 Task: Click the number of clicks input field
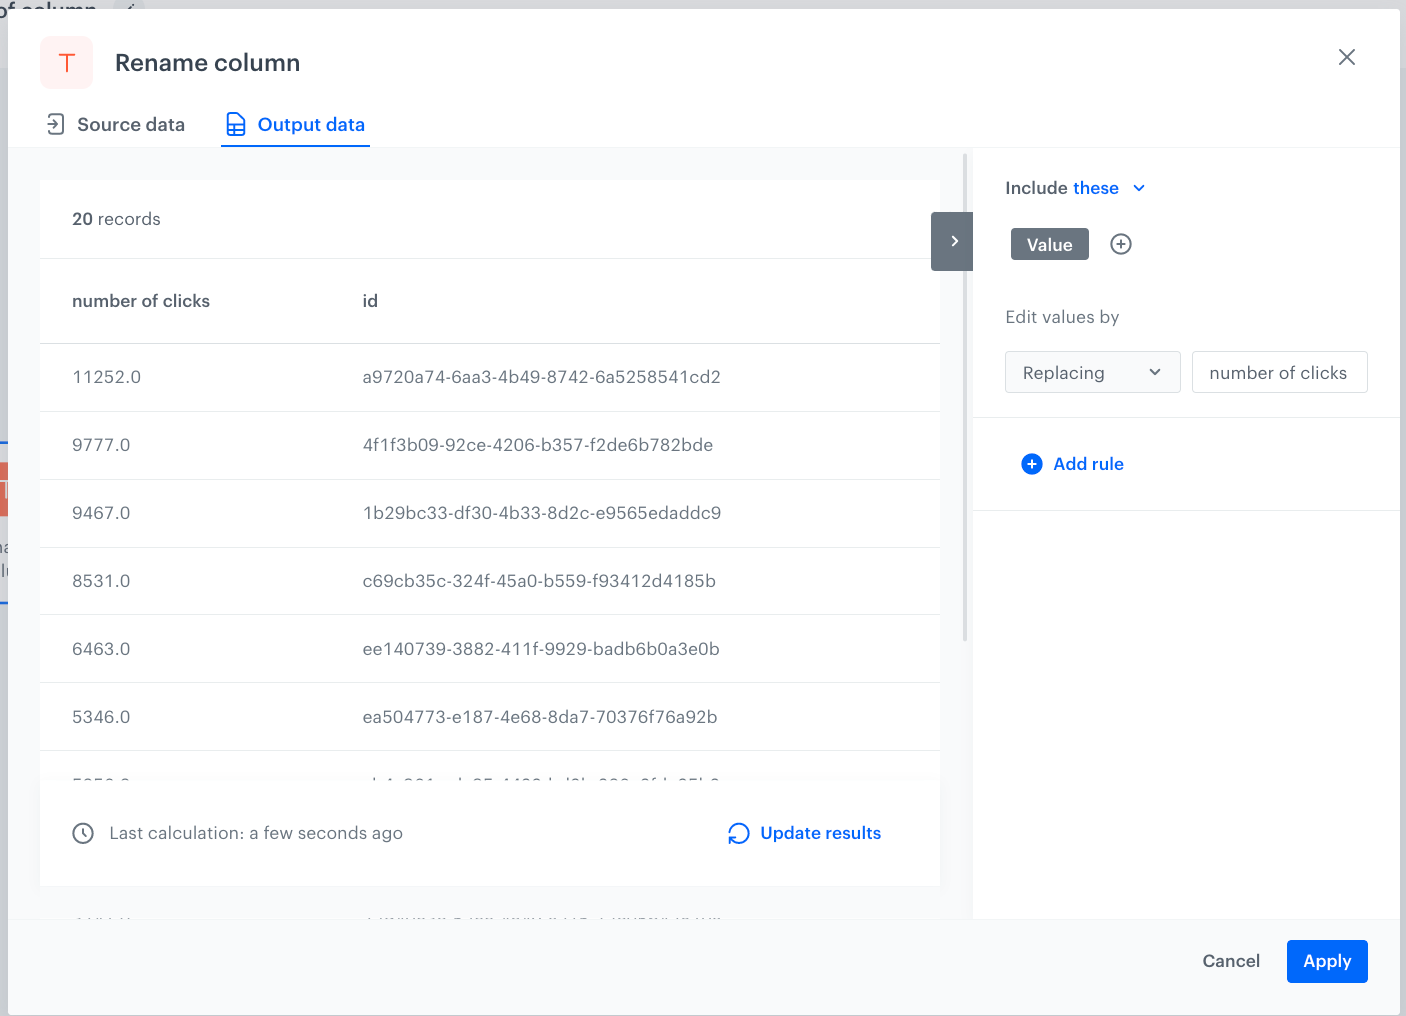pos(1278,373)
